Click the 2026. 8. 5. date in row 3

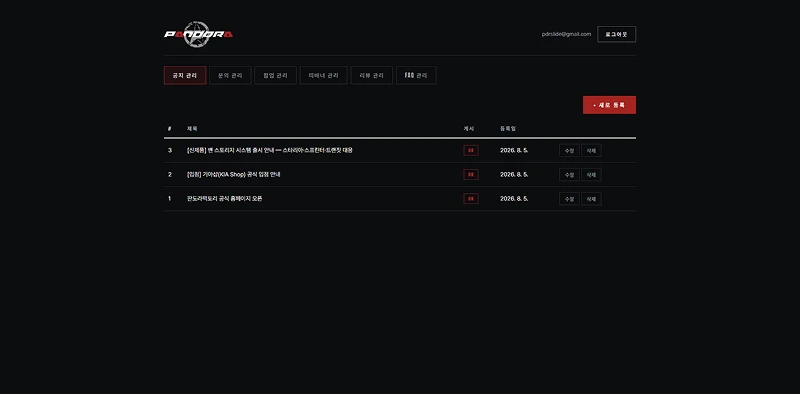pyautogui.click(x=514, y=151)
